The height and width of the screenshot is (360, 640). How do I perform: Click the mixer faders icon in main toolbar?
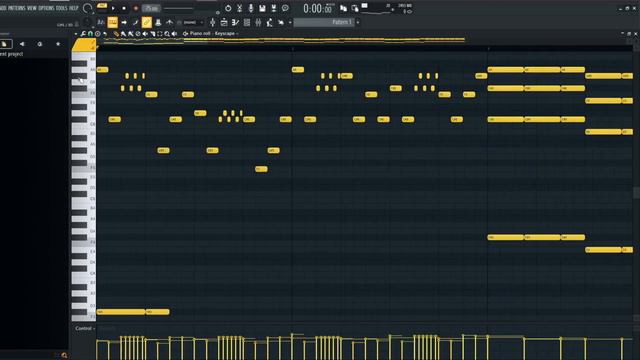coord(258,22)
